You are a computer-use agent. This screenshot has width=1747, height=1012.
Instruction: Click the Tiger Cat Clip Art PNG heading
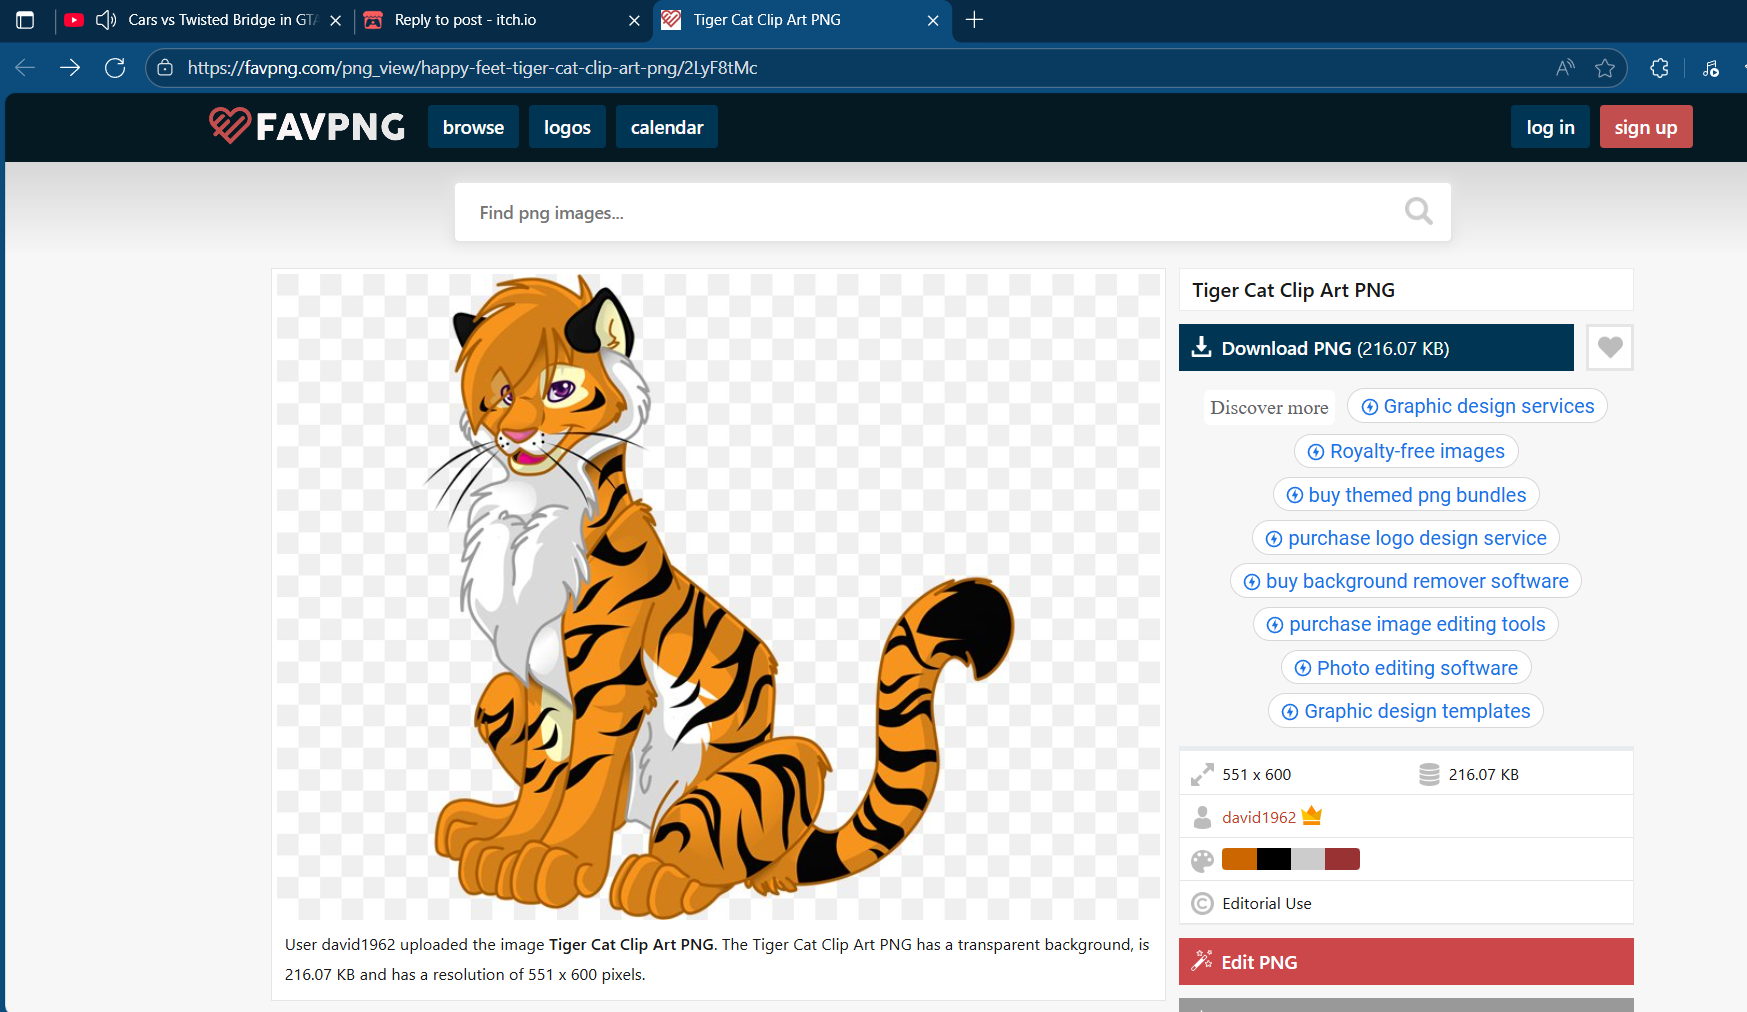point(1293,290)
